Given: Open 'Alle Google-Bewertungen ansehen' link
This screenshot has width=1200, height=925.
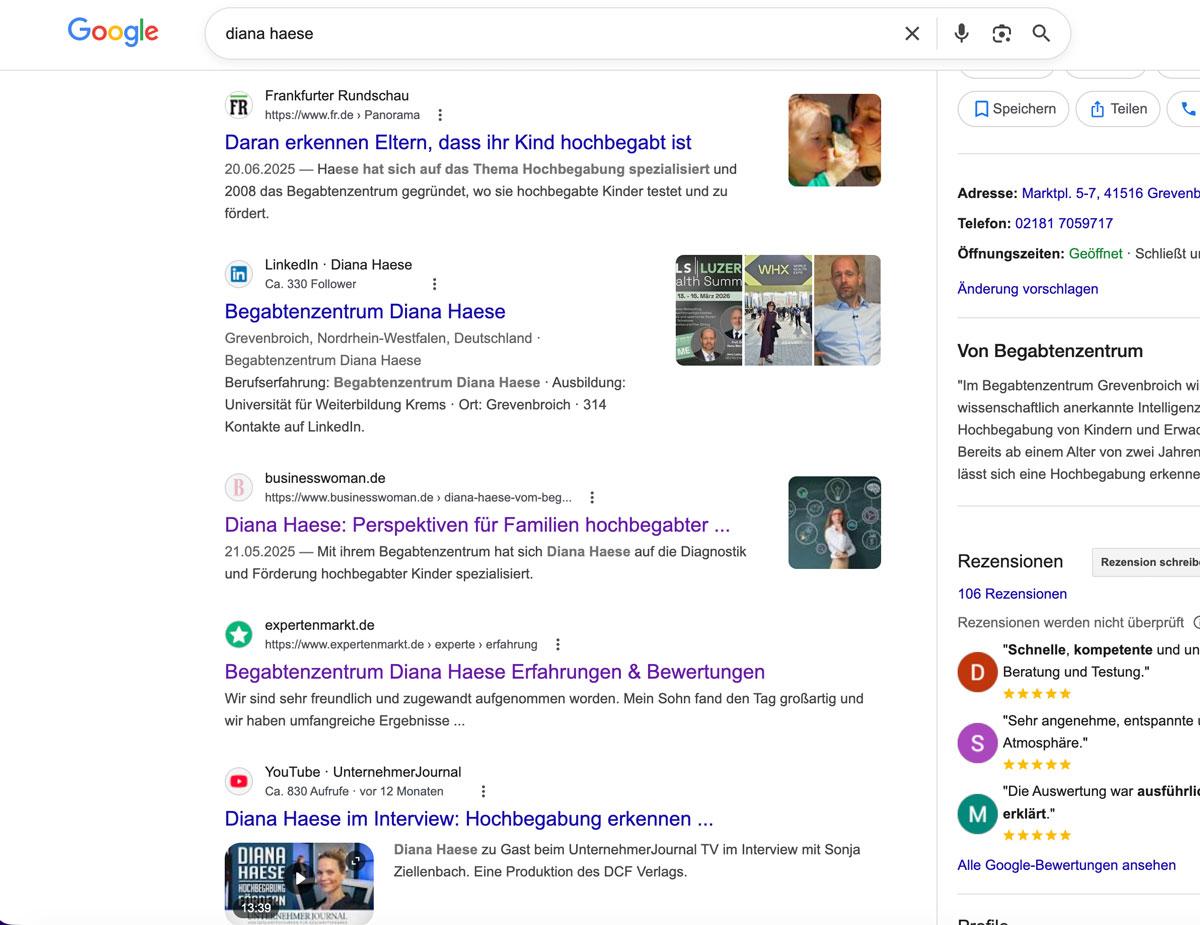Looking at the screenshot, I should (x=1067, y=865).
